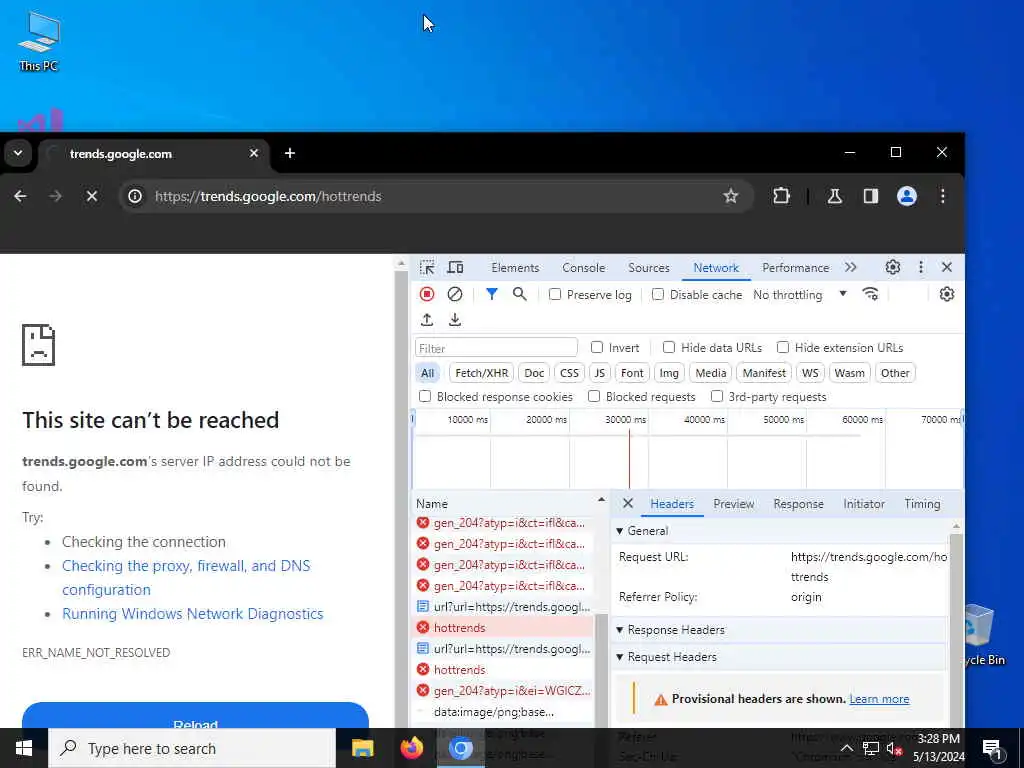Screen dimensions: 1024x768
Task: Enable Preserve log checkbox
Action: (x=555, y=295)
